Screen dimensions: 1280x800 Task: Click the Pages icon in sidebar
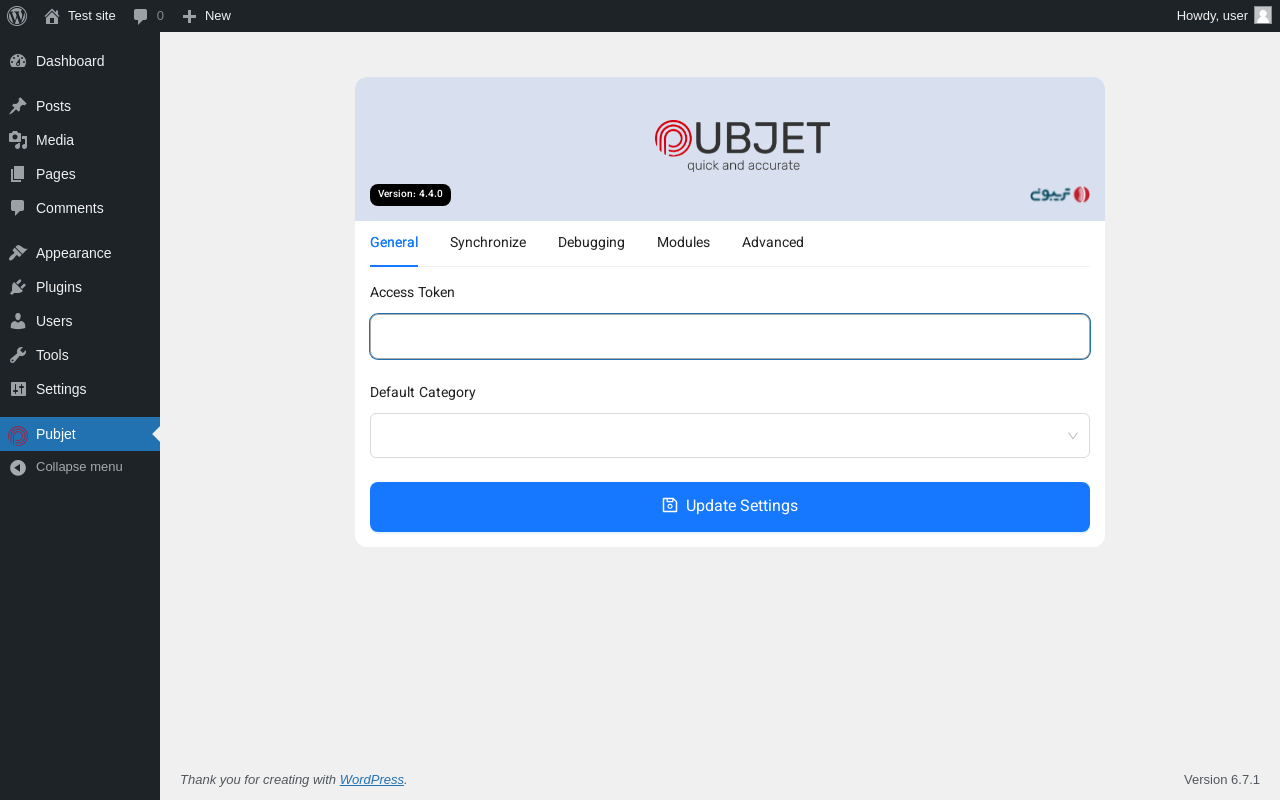tap(18, 174)
